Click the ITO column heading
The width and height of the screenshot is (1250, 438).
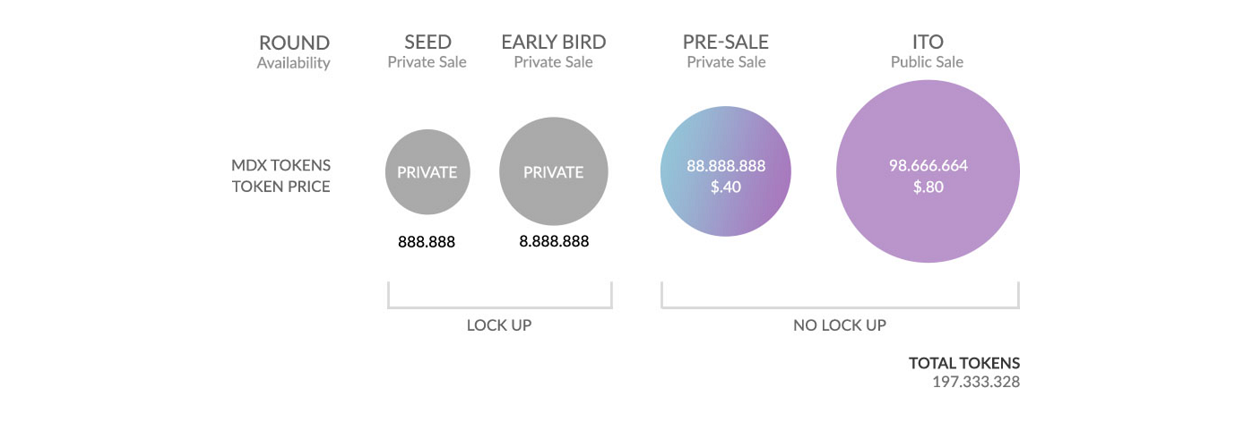[928, 42]
